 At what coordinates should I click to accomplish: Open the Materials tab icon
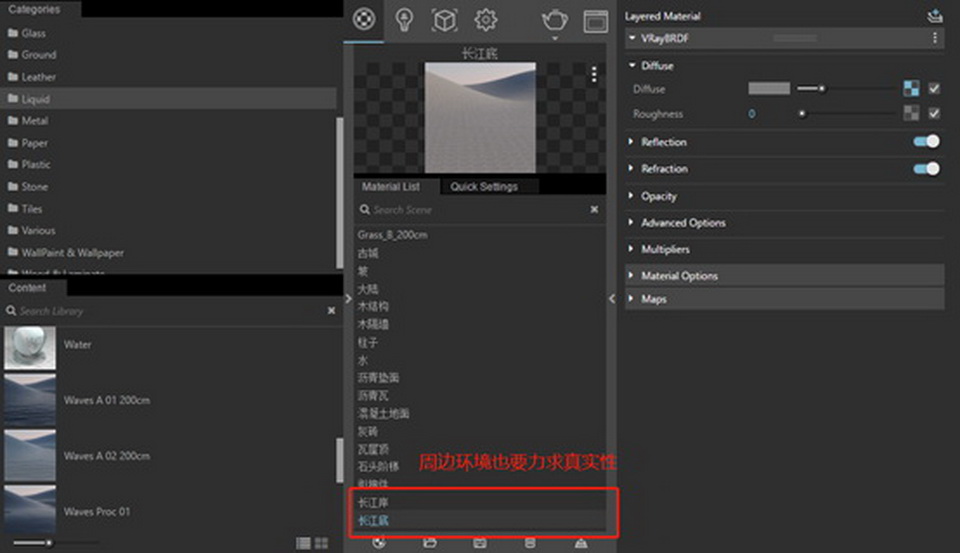coord(364,19)
